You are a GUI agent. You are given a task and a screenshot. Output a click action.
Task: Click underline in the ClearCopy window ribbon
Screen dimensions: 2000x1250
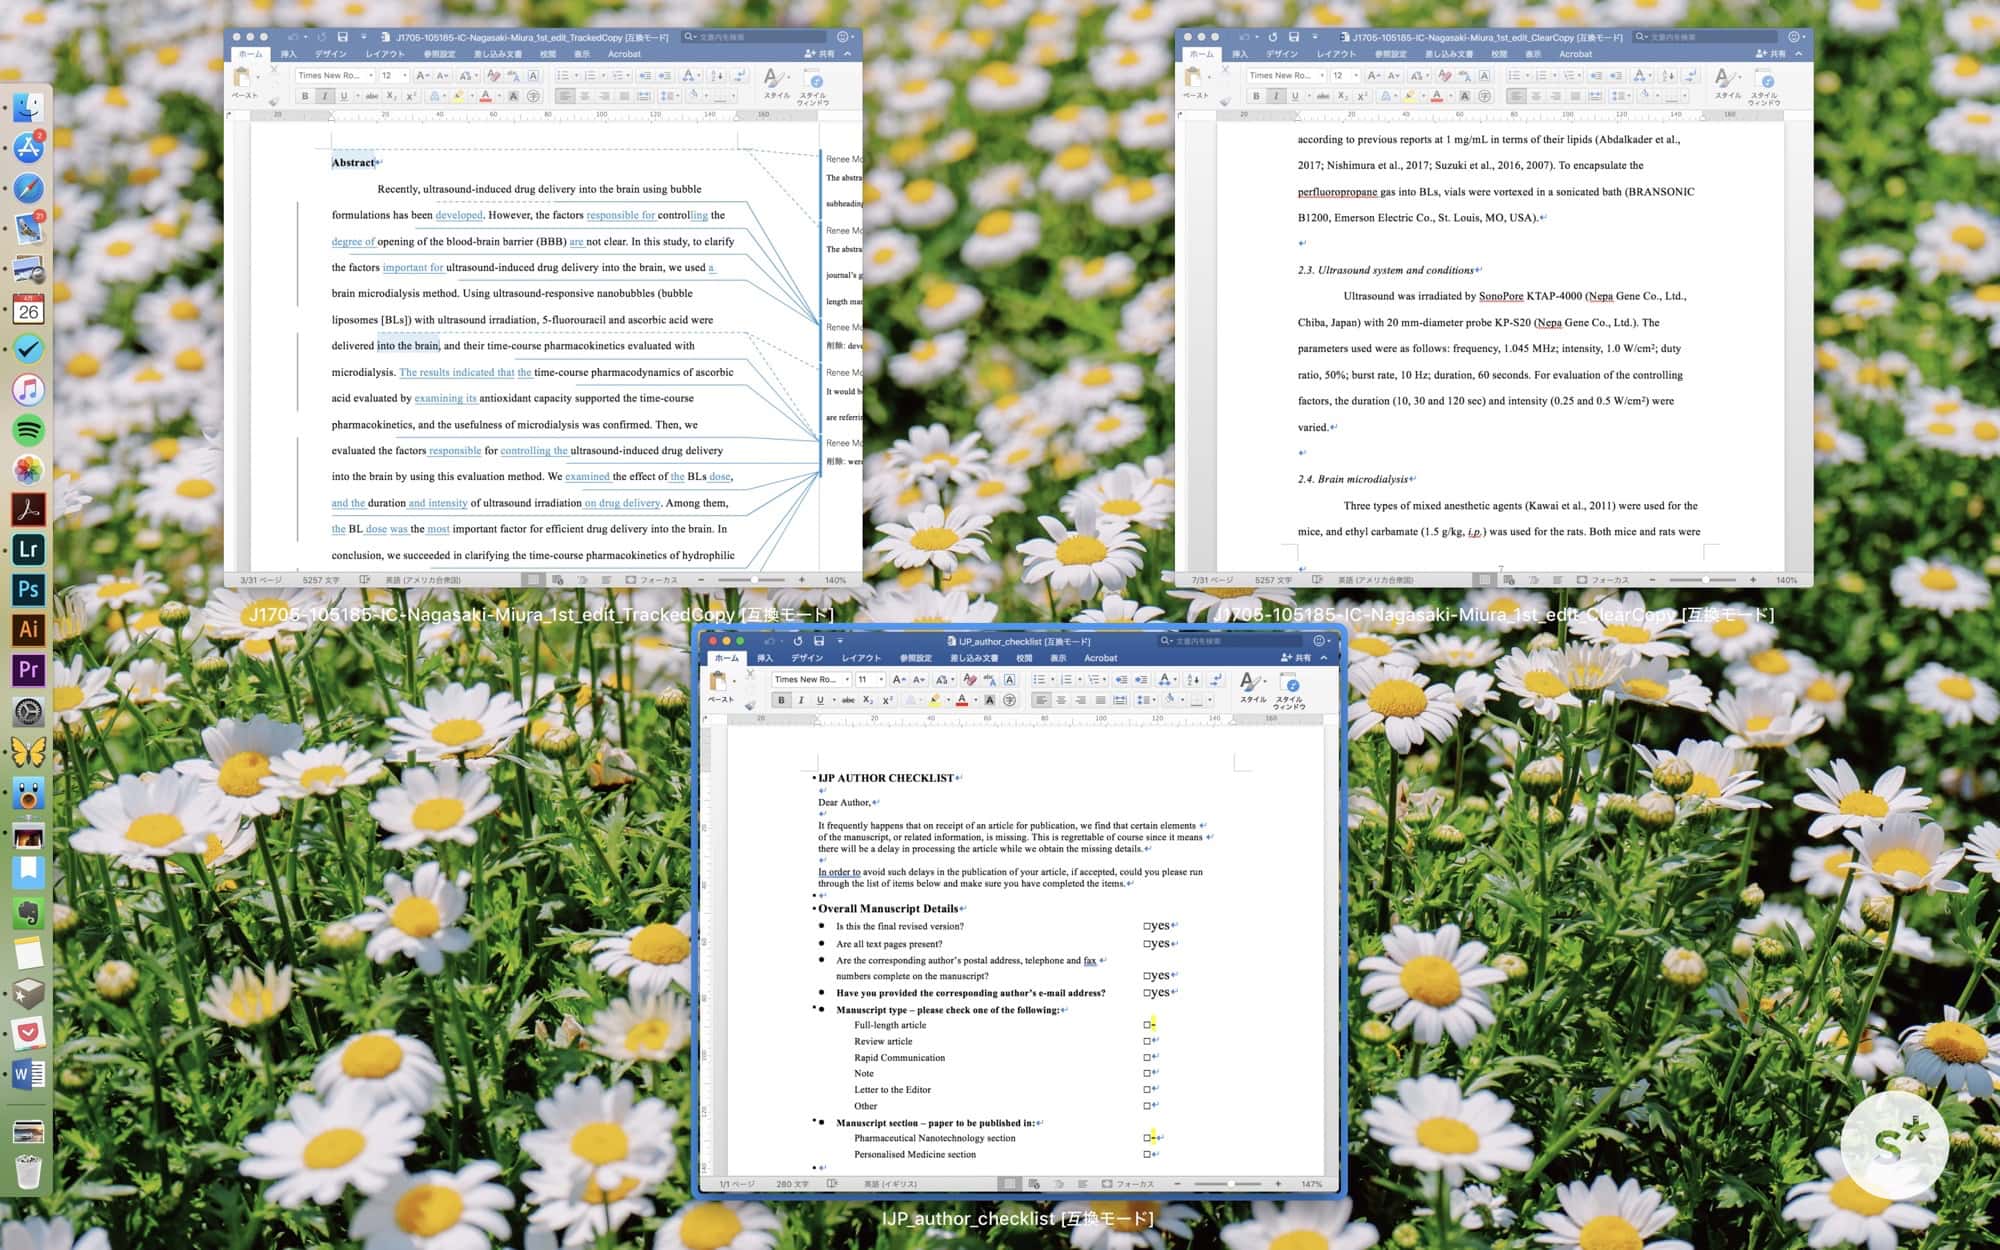(1295, 96)
